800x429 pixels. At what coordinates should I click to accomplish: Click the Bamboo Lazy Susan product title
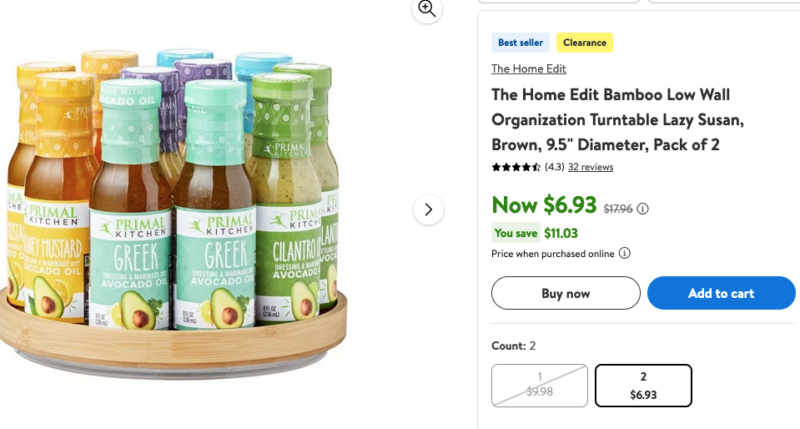tap(625, 120)
